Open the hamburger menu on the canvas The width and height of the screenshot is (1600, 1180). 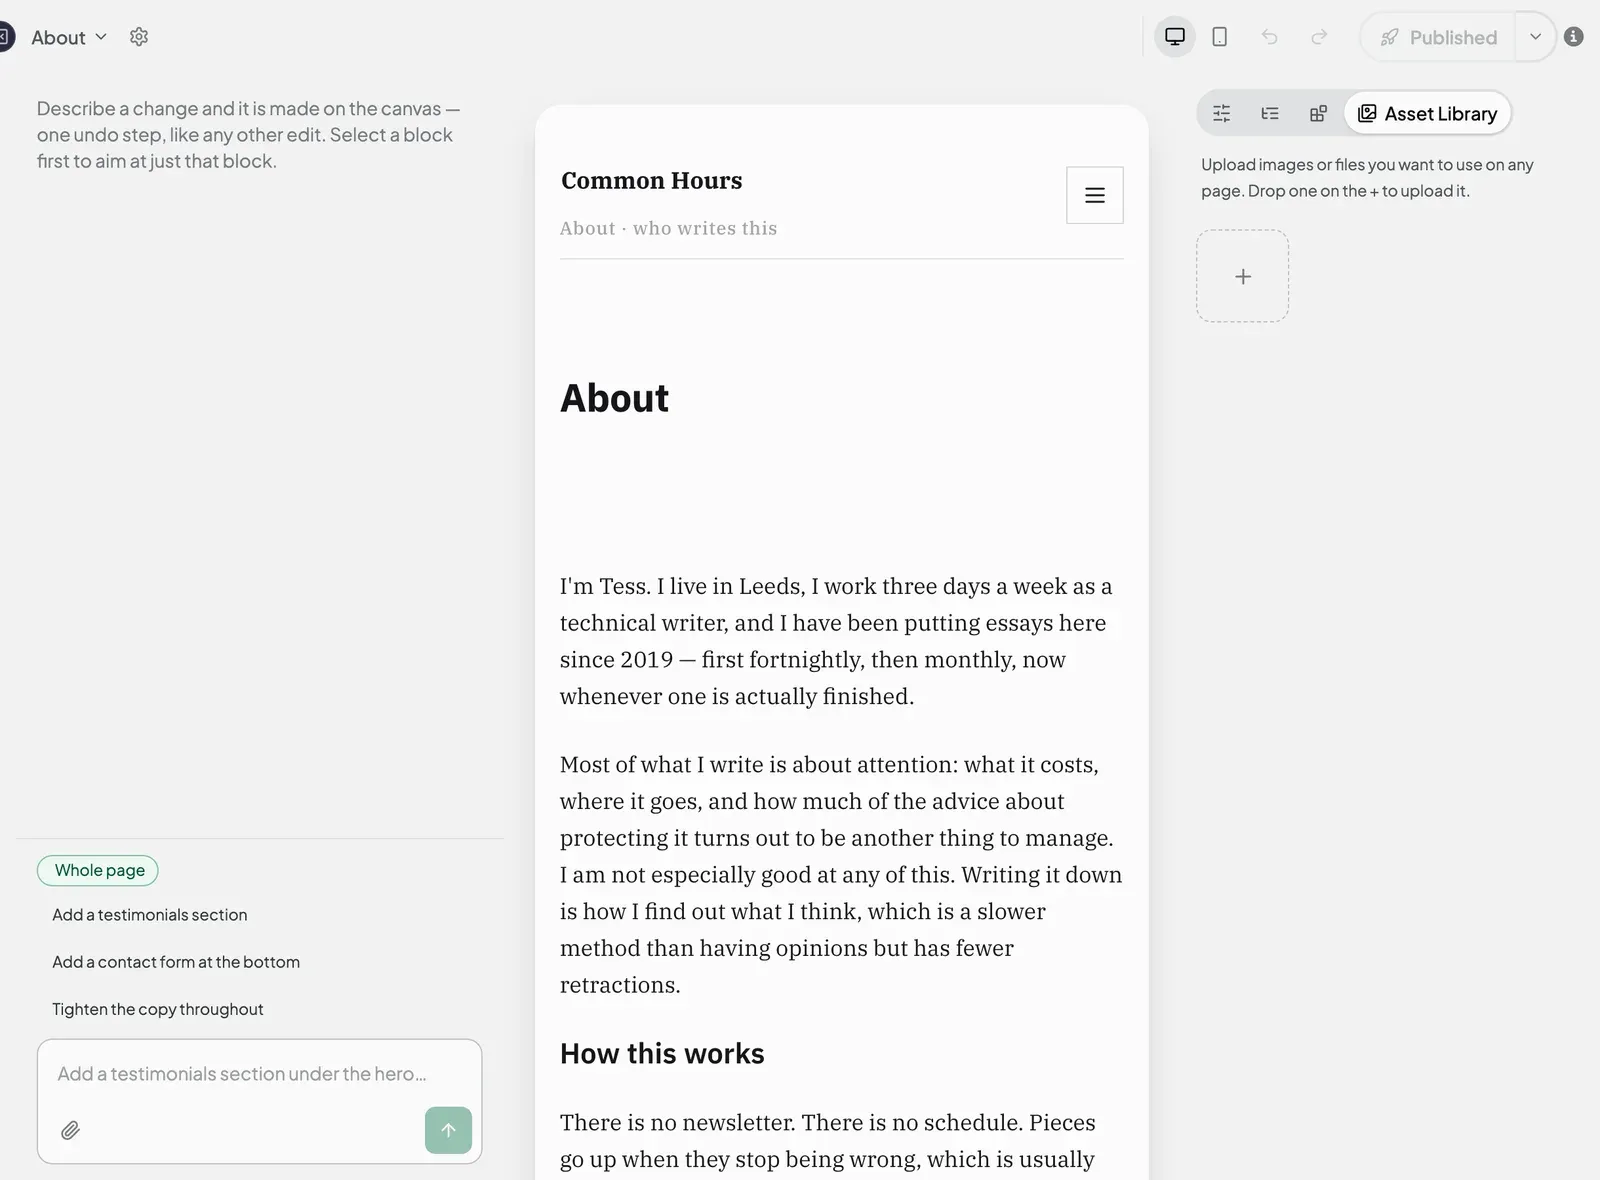(x=1095, y=195)
